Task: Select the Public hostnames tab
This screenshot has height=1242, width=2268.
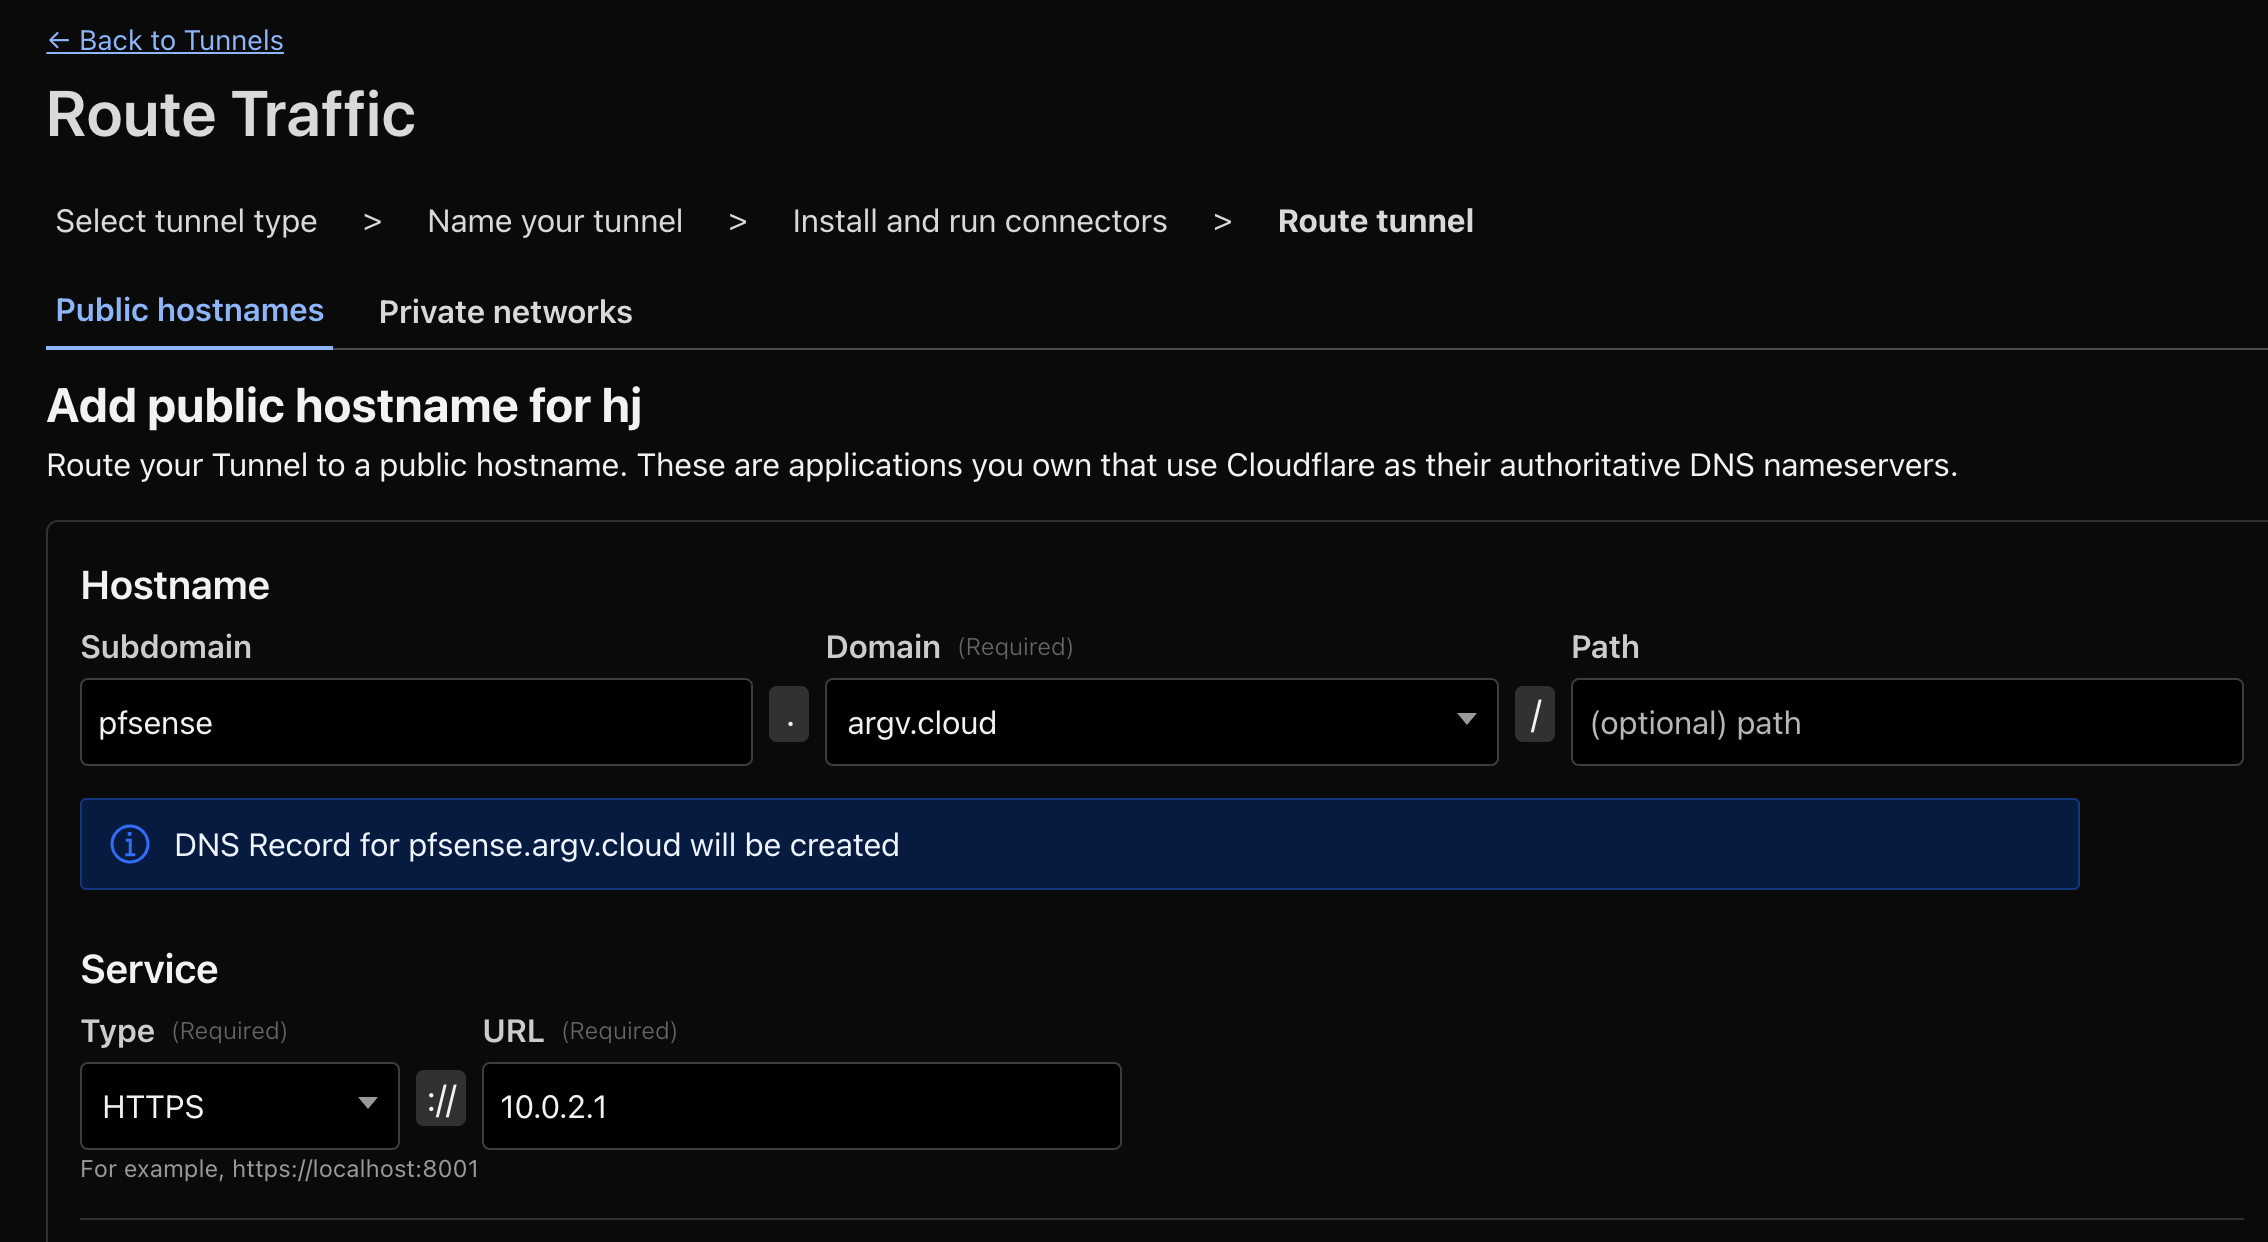Action: [x=189, y=310]
